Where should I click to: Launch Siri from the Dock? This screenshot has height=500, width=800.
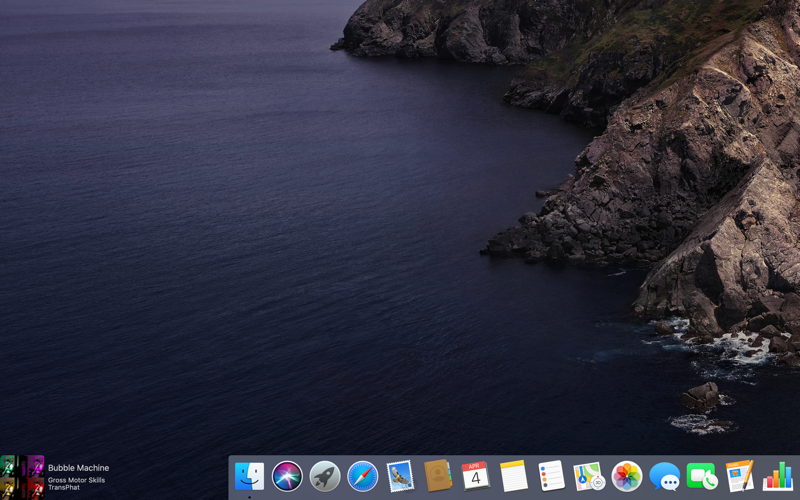click(x=287, y=476)
